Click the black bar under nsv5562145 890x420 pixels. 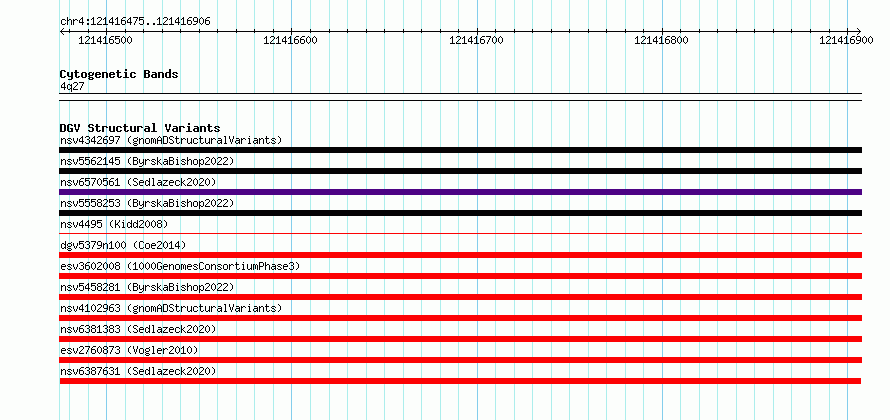tap(460, 171)
